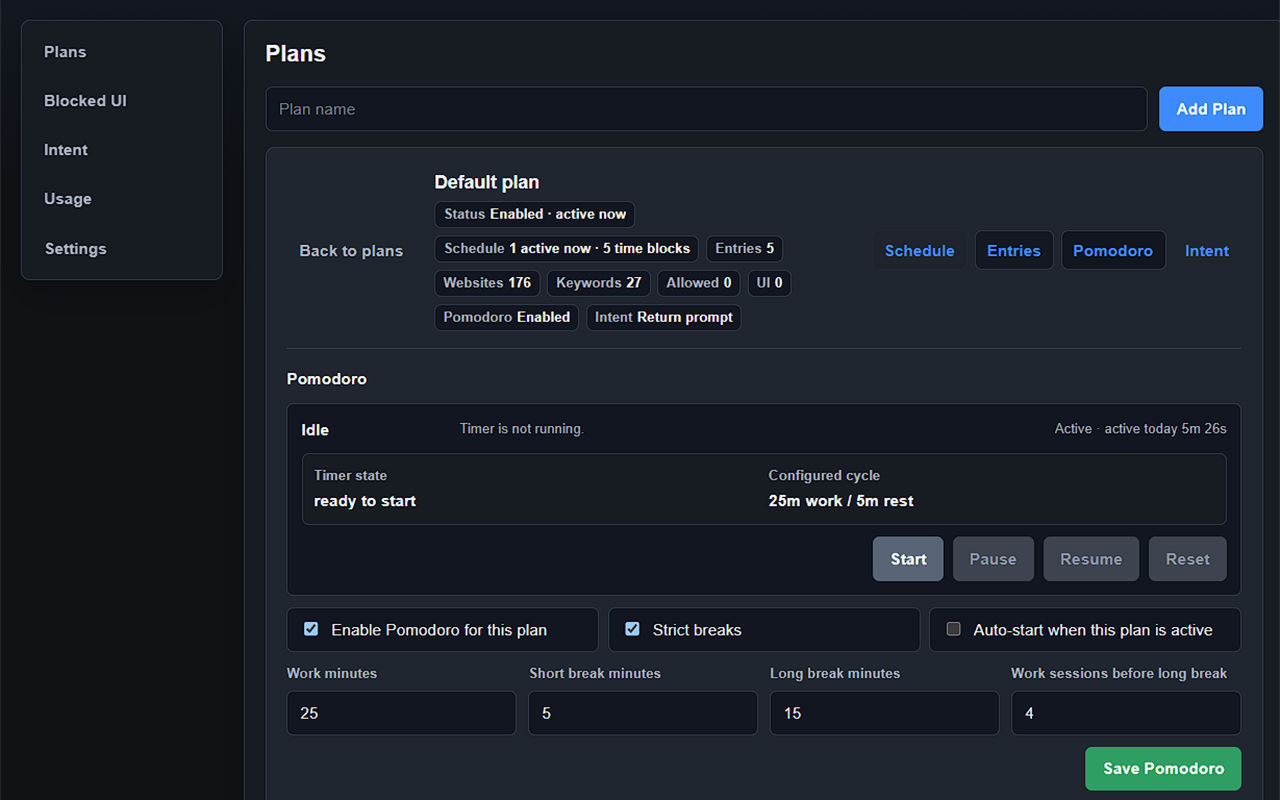The width and height of the screenshot is (1280, 800).
Task: Click the Long break minutes field
Action: pos(884,713)
